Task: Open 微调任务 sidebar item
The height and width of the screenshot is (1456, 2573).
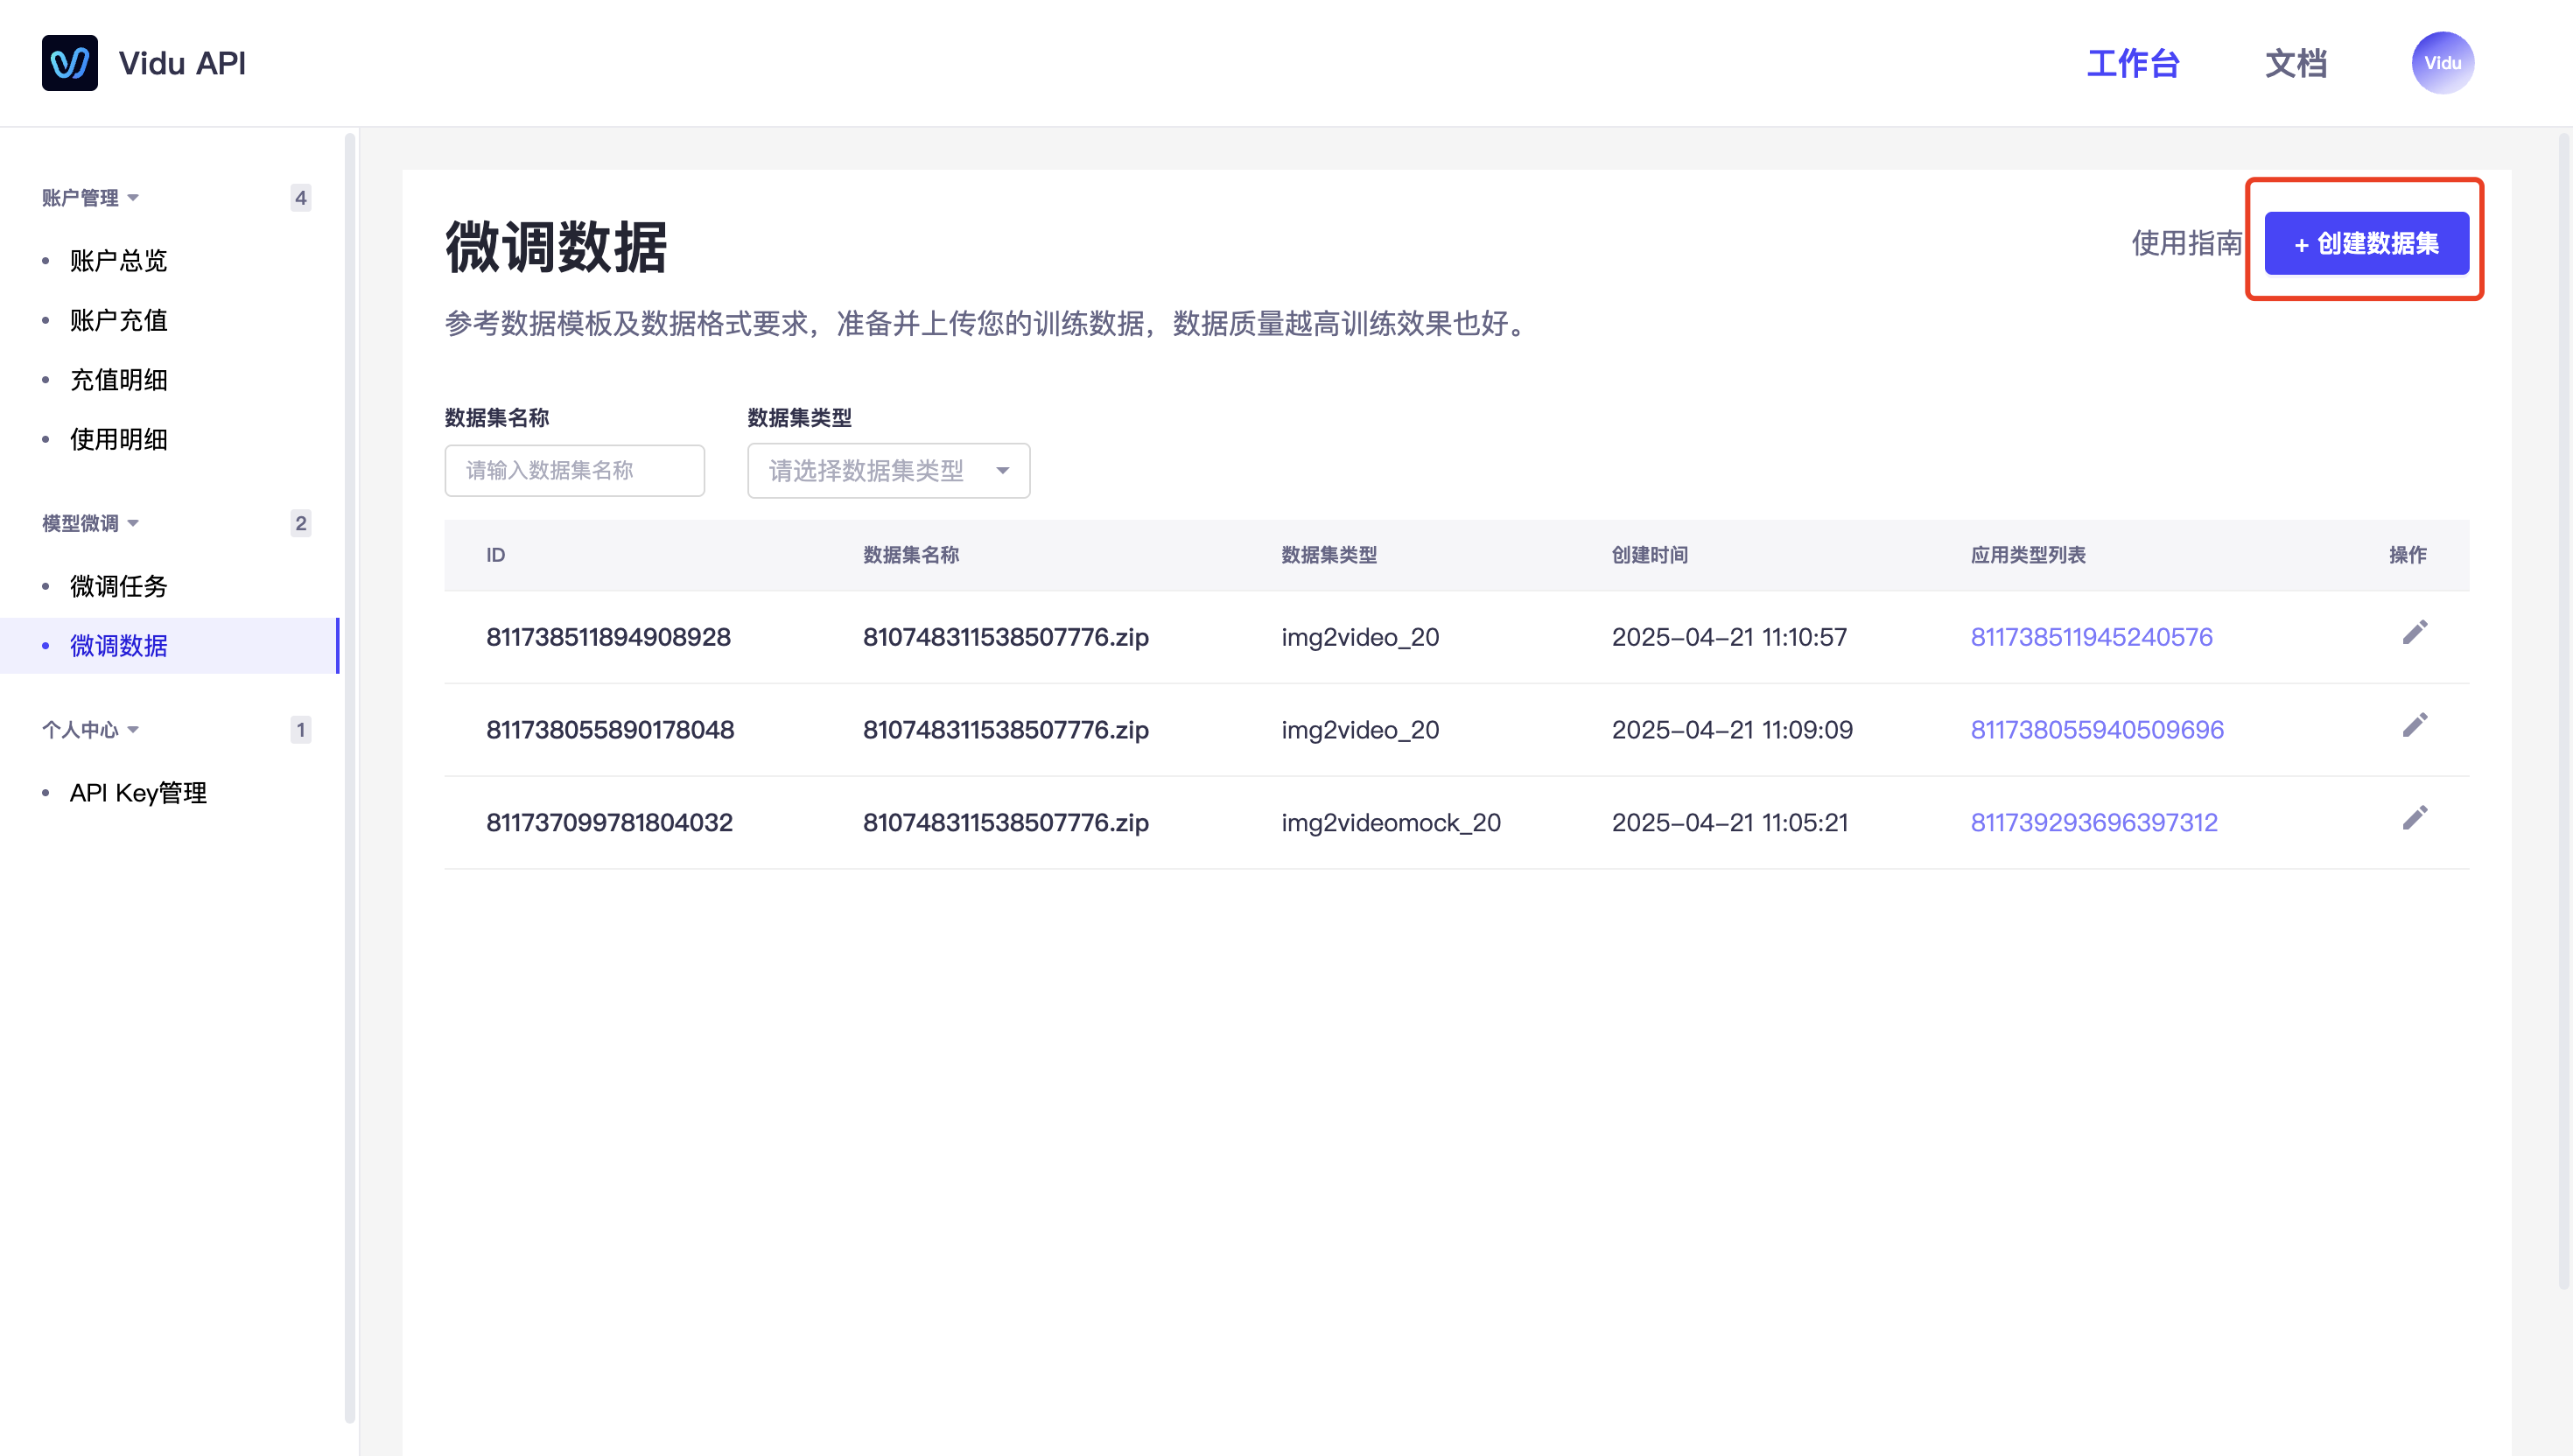Action: pos(118,587)
